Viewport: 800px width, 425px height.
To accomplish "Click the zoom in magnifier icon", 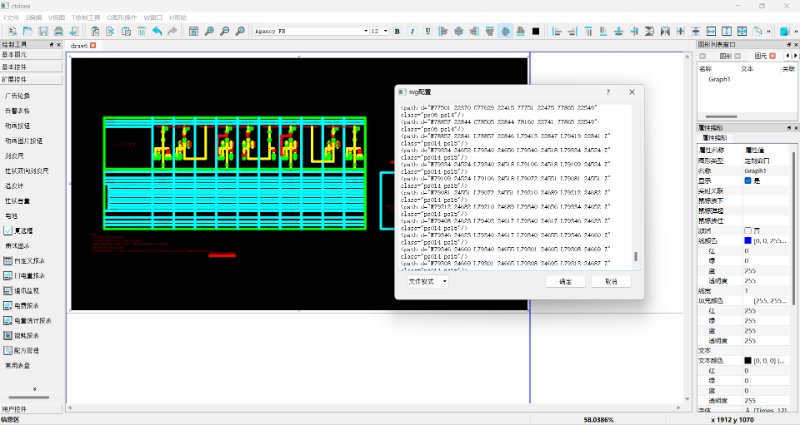I will coord(209,31).
